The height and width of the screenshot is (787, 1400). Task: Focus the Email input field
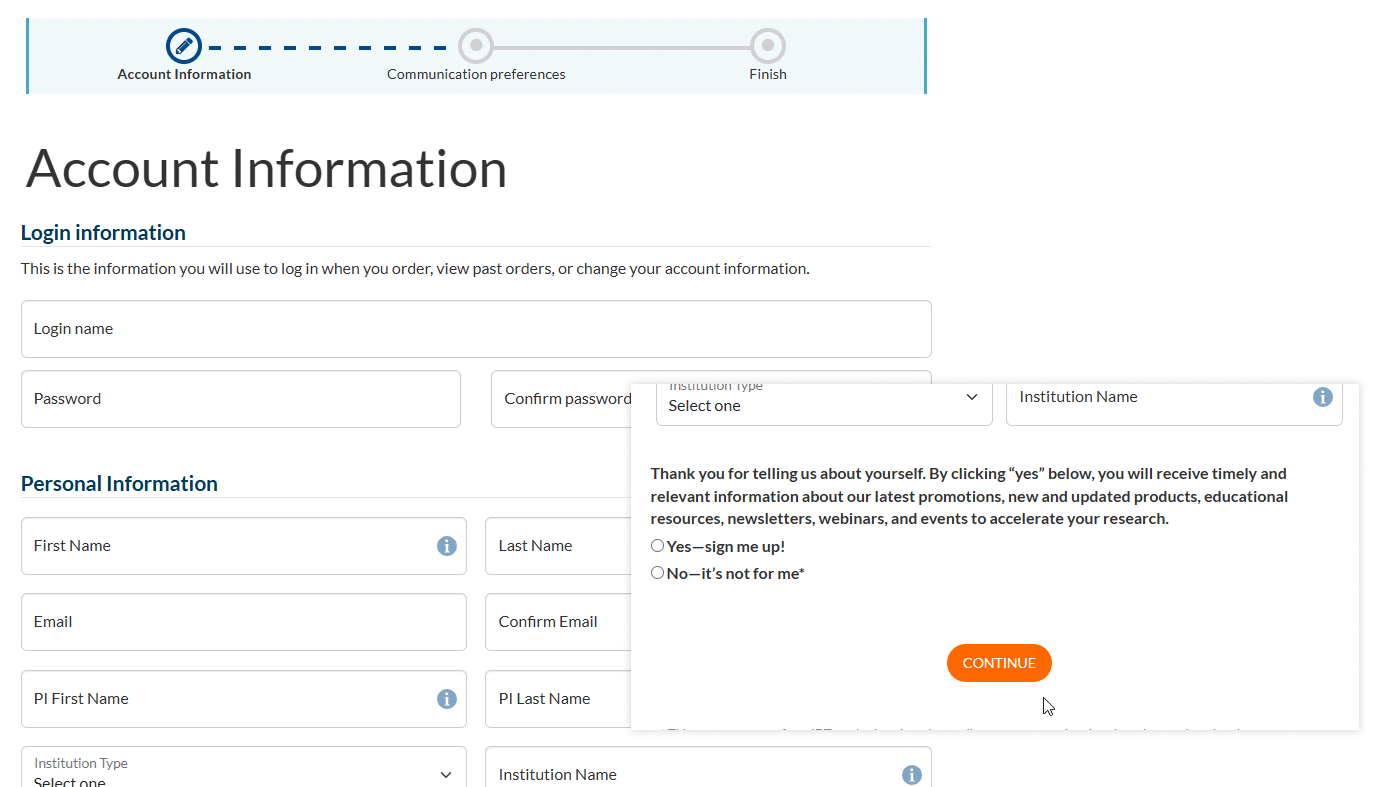coord(243,622)
